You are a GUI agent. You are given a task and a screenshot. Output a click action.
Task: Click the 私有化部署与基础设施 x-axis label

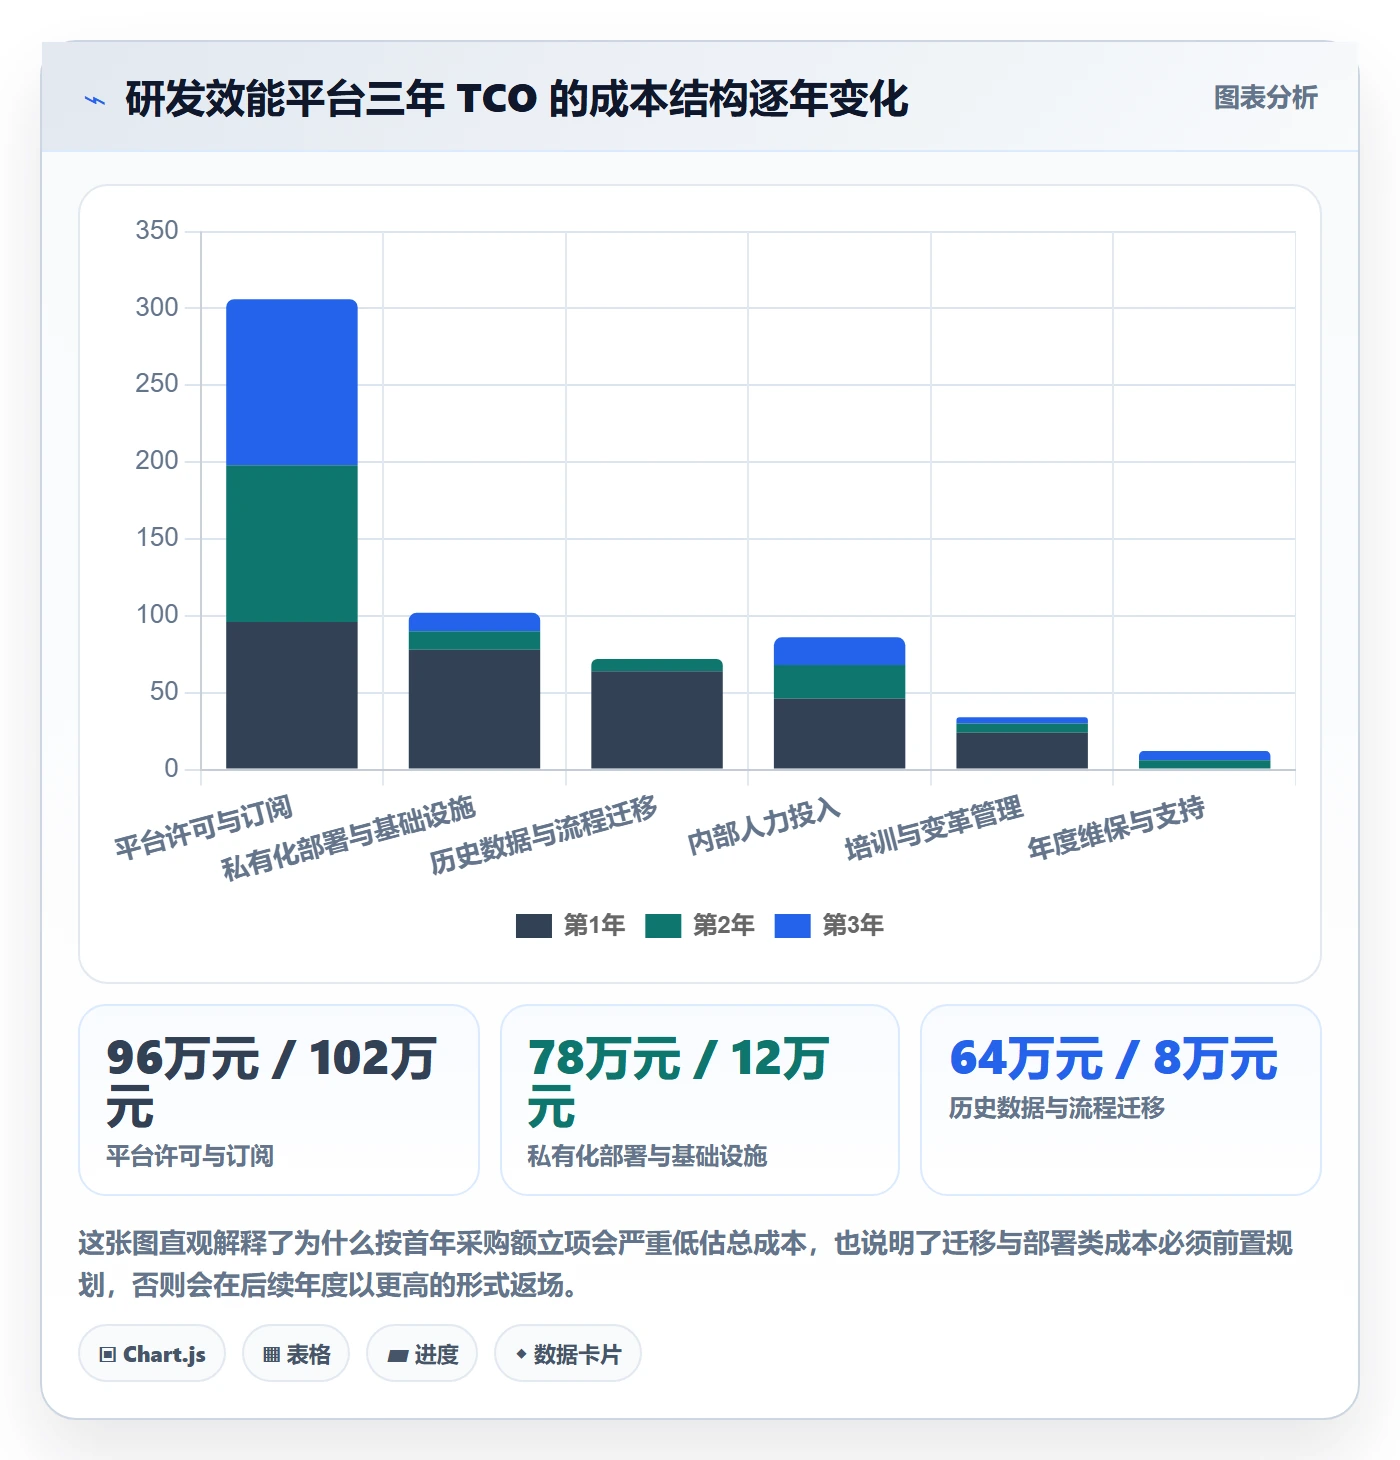tap(349, 838)
